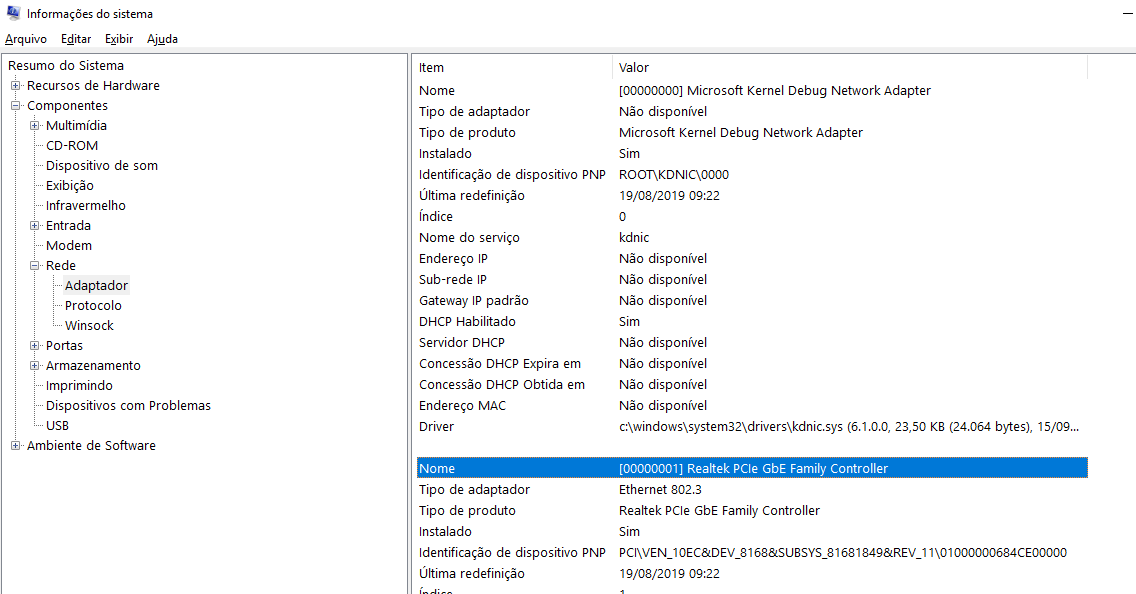This screenshot has width=1136, height=594.
Task: Collapse the Componentes node
Action: 15,106
